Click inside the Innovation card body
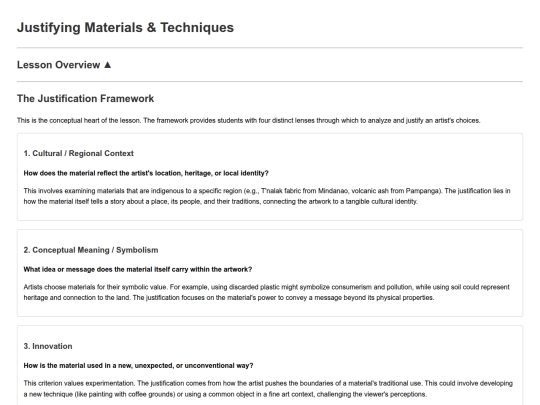Screen dimensions: 540x405 tap(270, 365)
